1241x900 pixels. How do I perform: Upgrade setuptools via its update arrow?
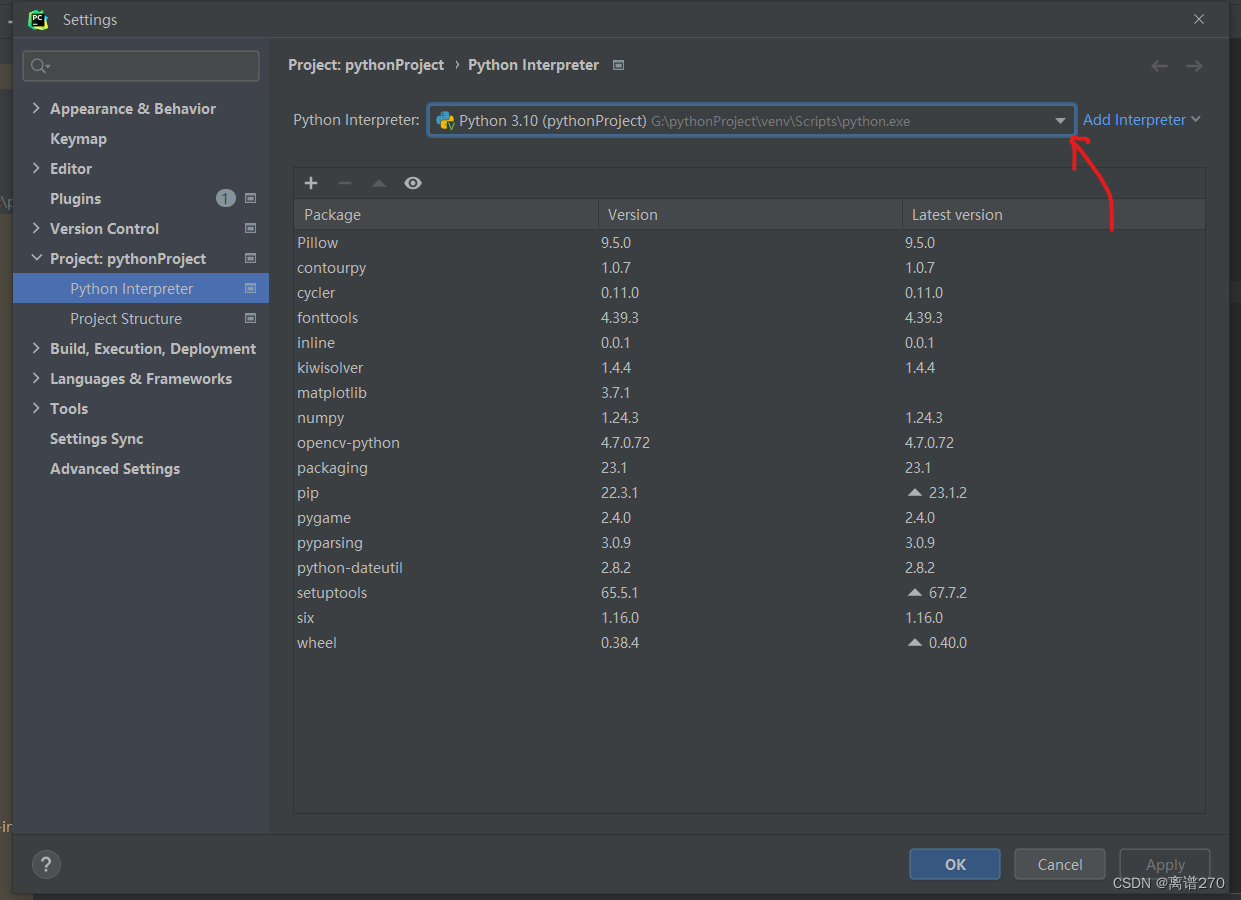click(x=914, y=592)
